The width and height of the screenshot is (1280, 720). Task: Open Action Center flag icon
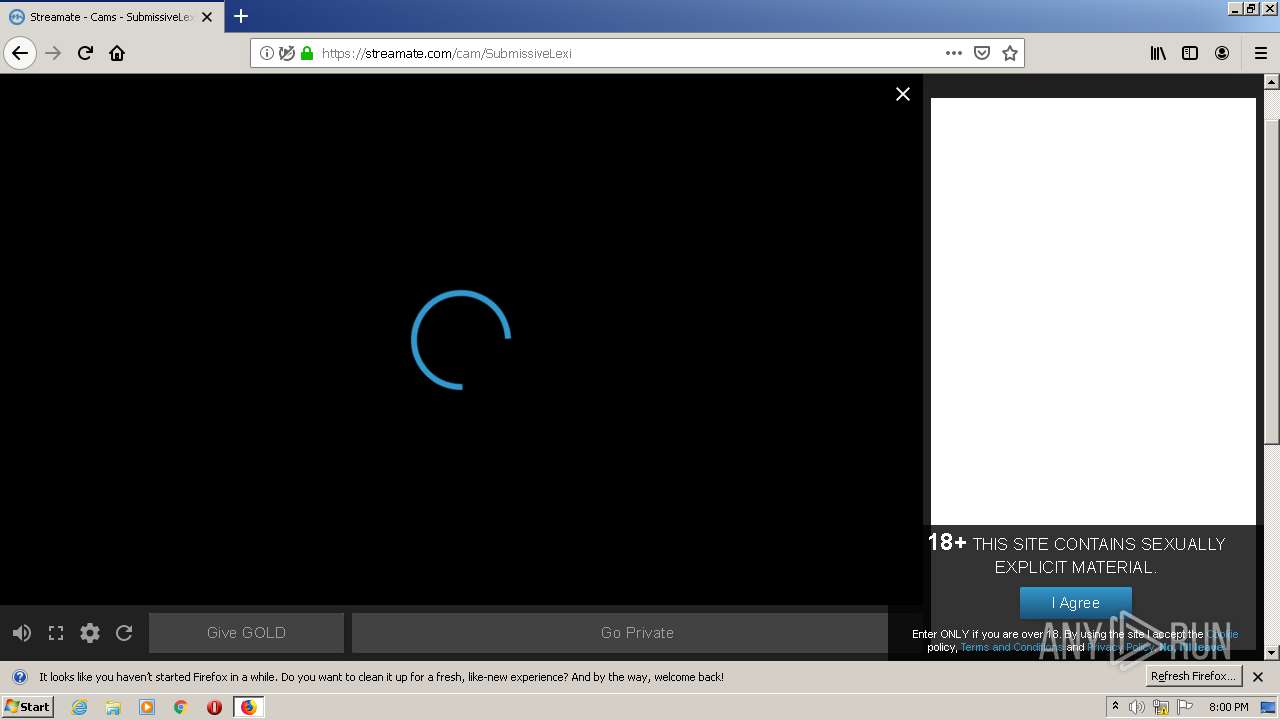(x=1185, y=707)
